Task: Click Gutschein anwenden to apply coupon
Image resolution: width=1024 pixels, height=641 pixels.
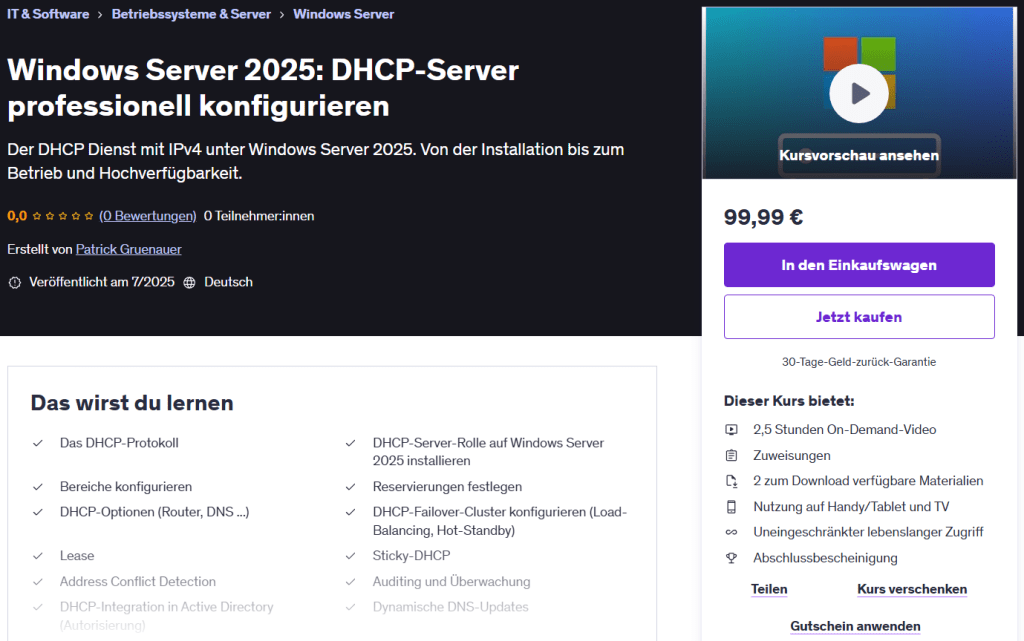Action: (855, 627)
